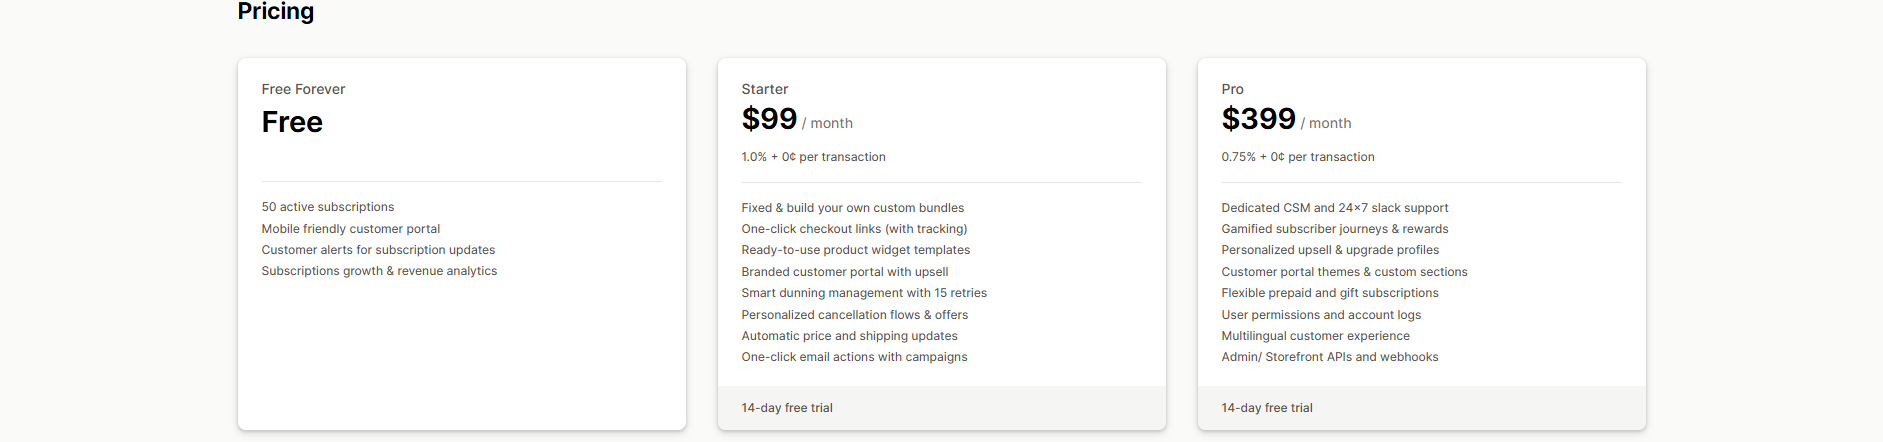The width and height of the screenshot is (1883, 442).
Task: Click One-click email actions with campaigns
Action: [854, 357]
